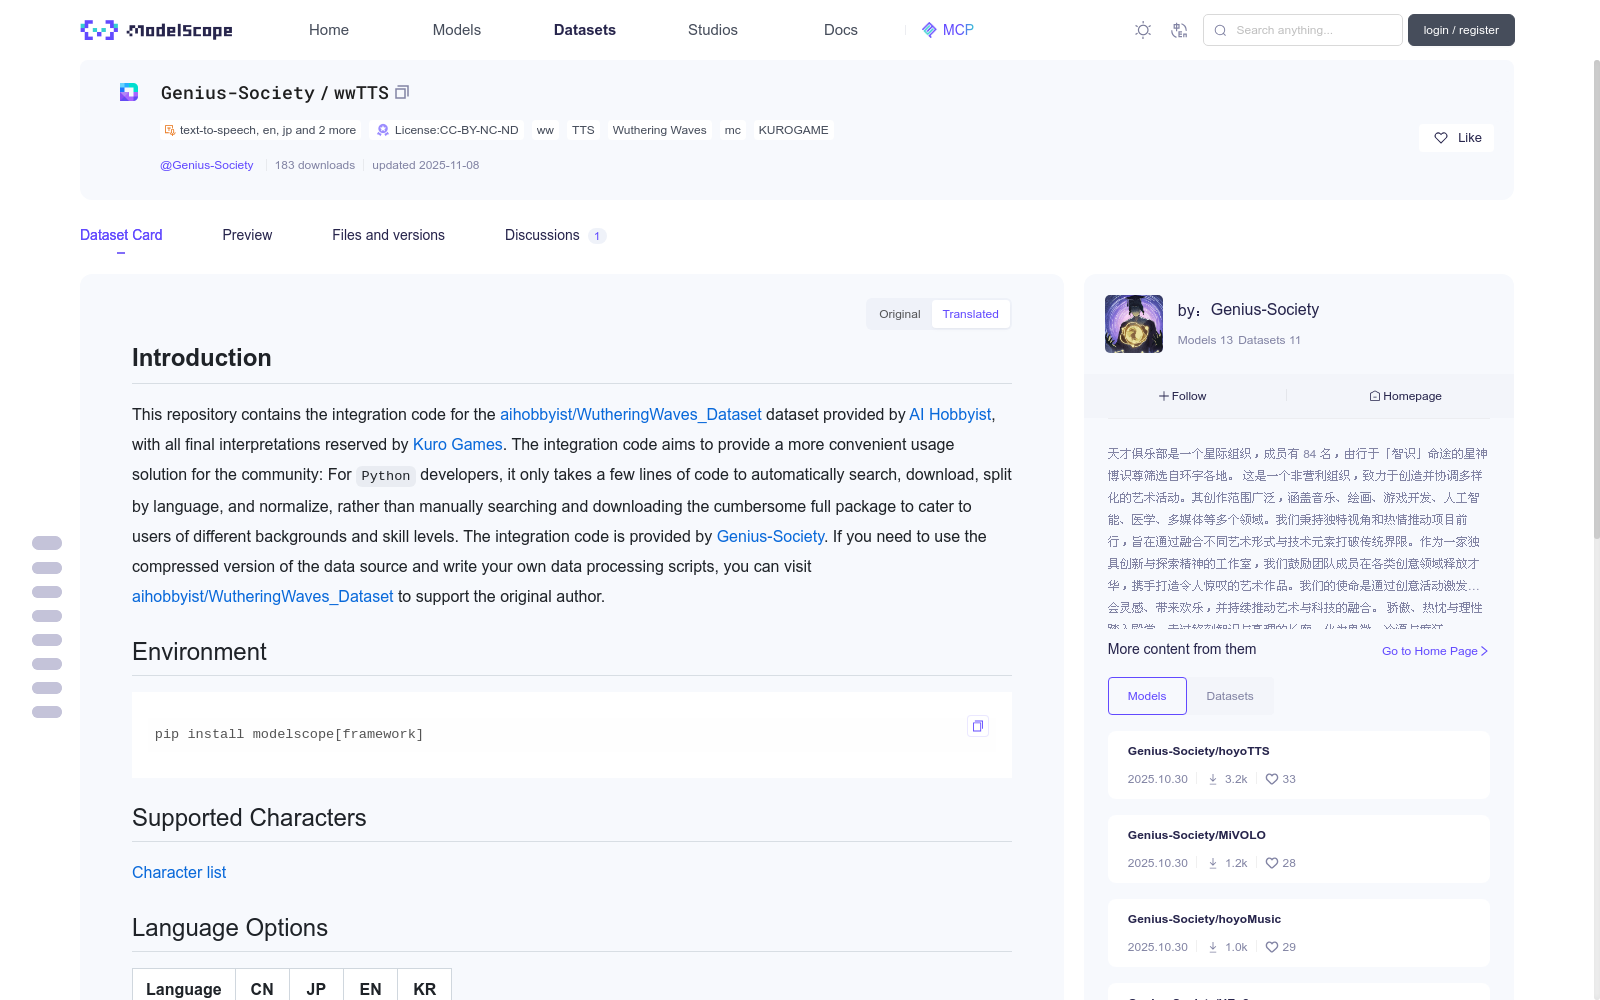Click the MCP diamond icon
The width and height of the screenshot is (1600, 1000).
click(929, 30)
